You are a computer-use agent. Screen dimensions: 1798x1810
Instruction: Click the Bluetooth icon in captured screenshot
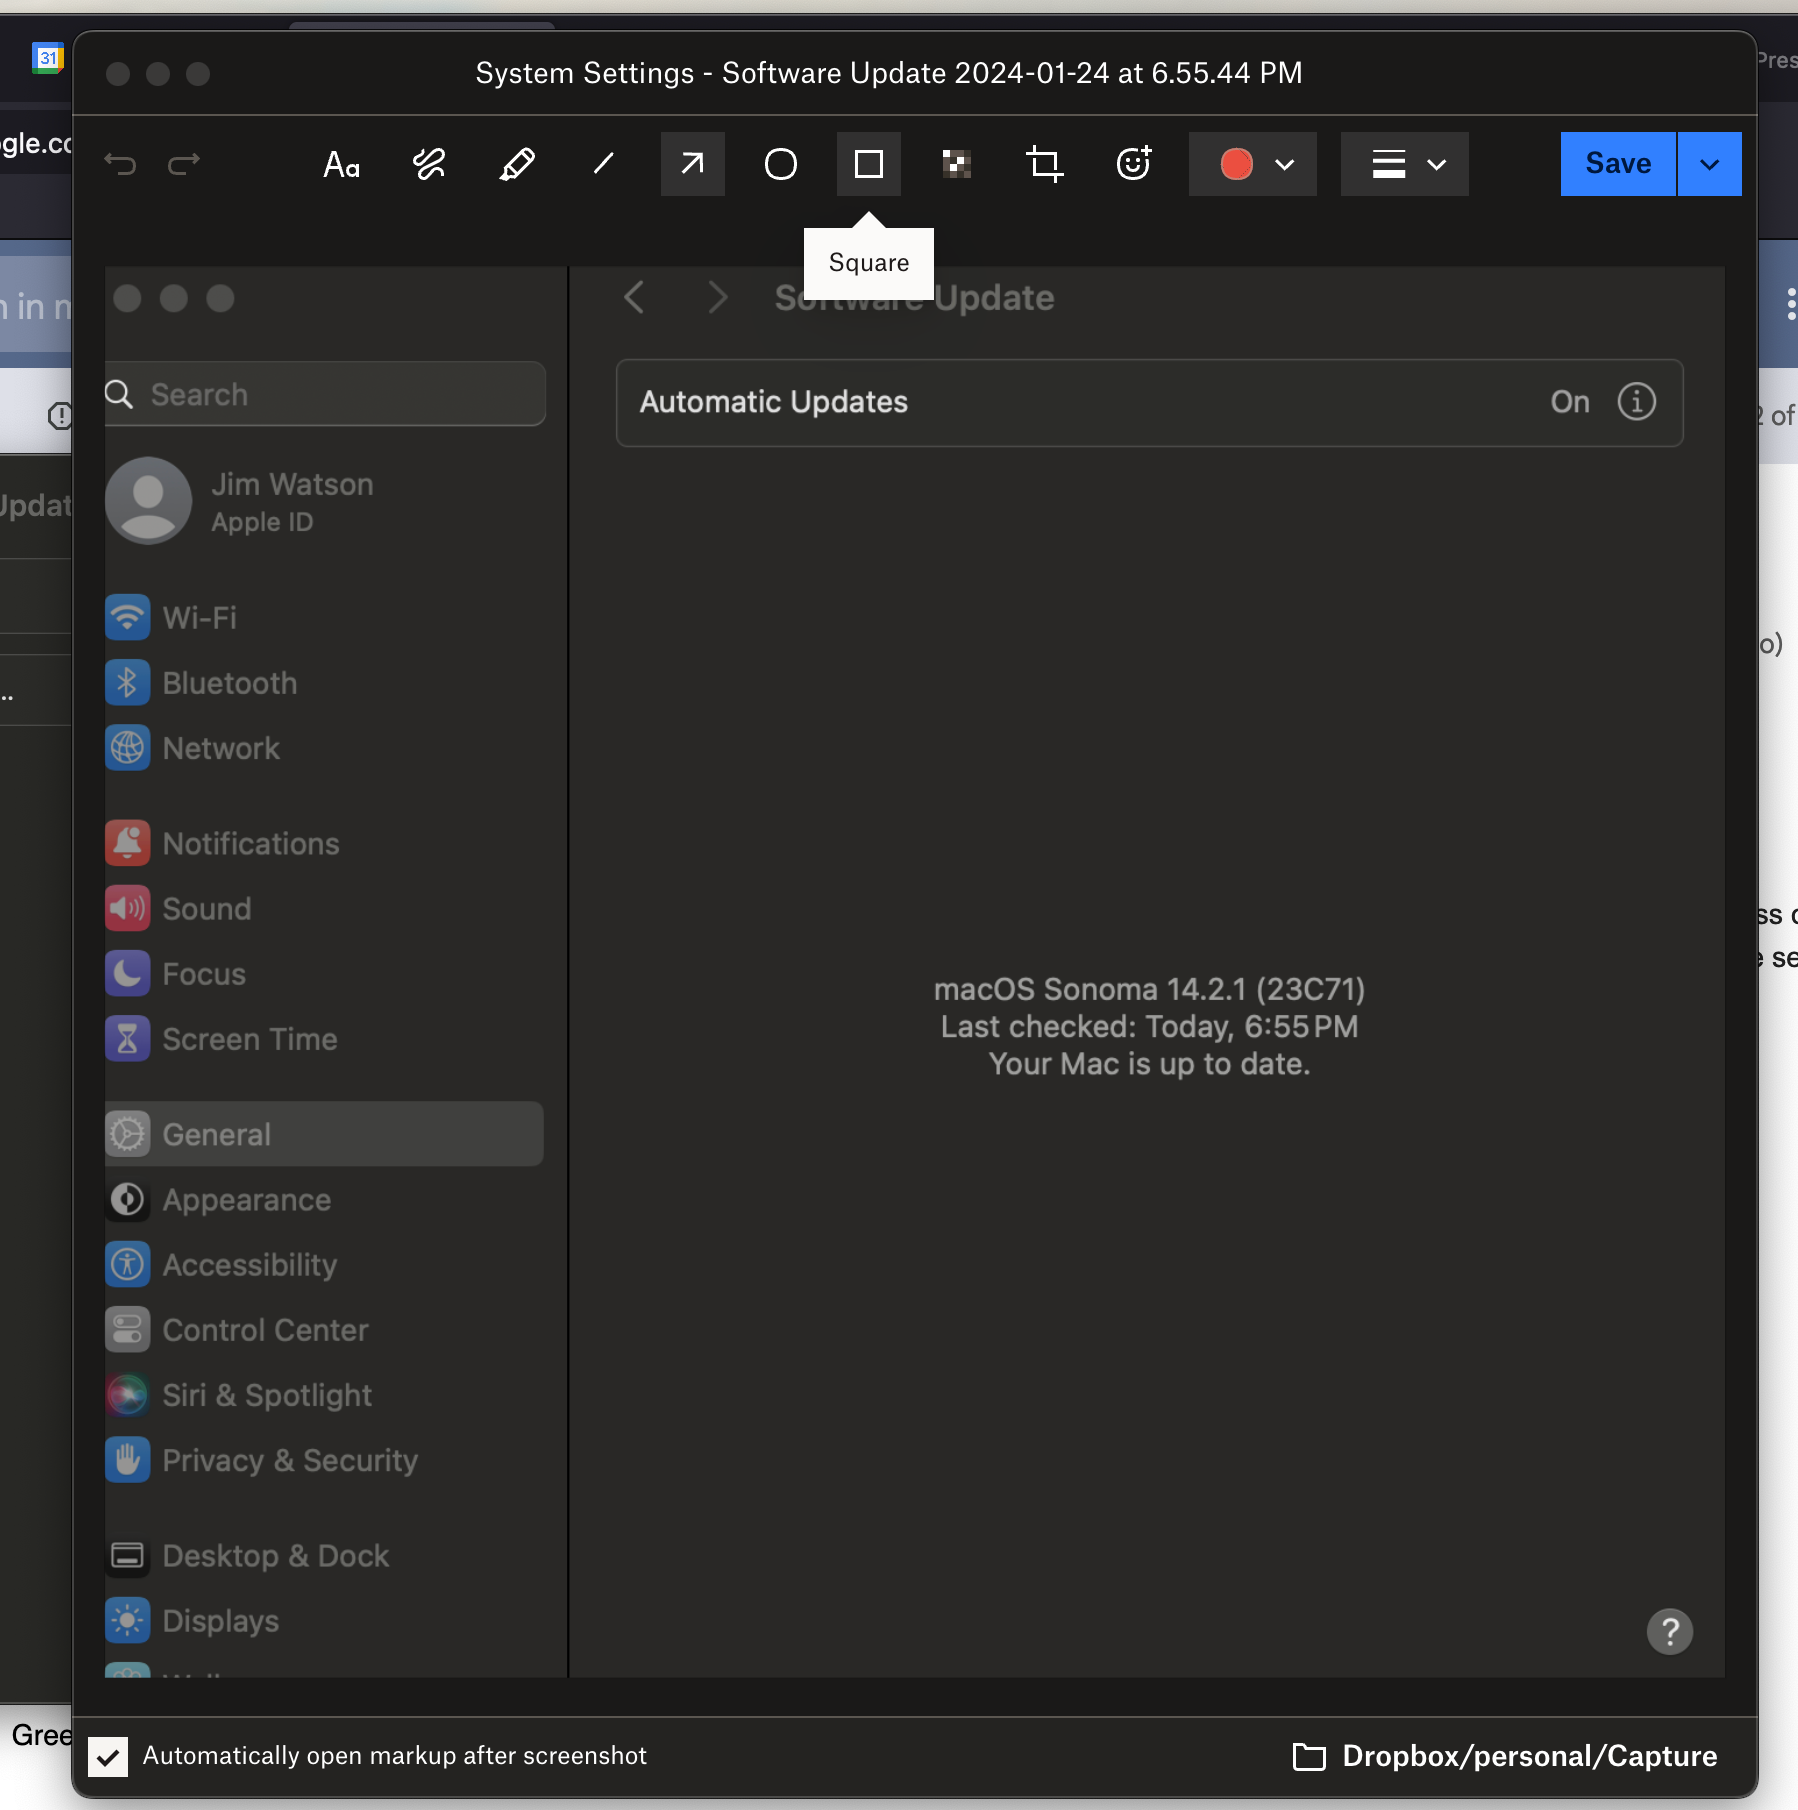tap(128, 683)
